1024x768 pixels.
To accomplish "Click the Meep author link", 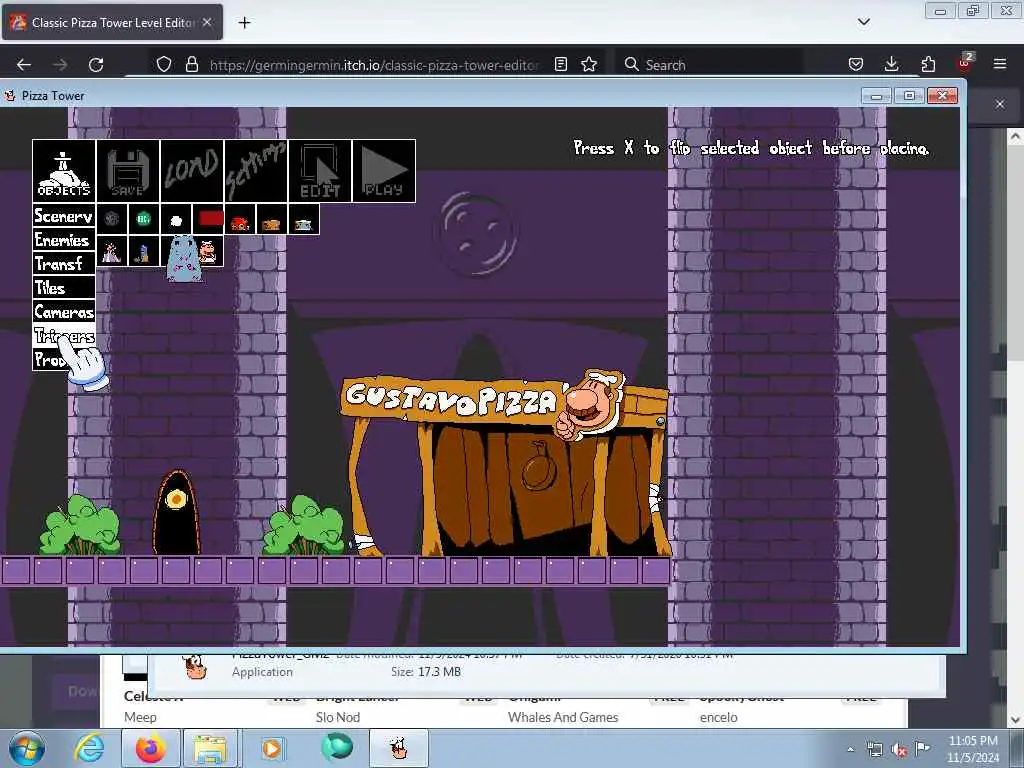I will coord(140,717).
